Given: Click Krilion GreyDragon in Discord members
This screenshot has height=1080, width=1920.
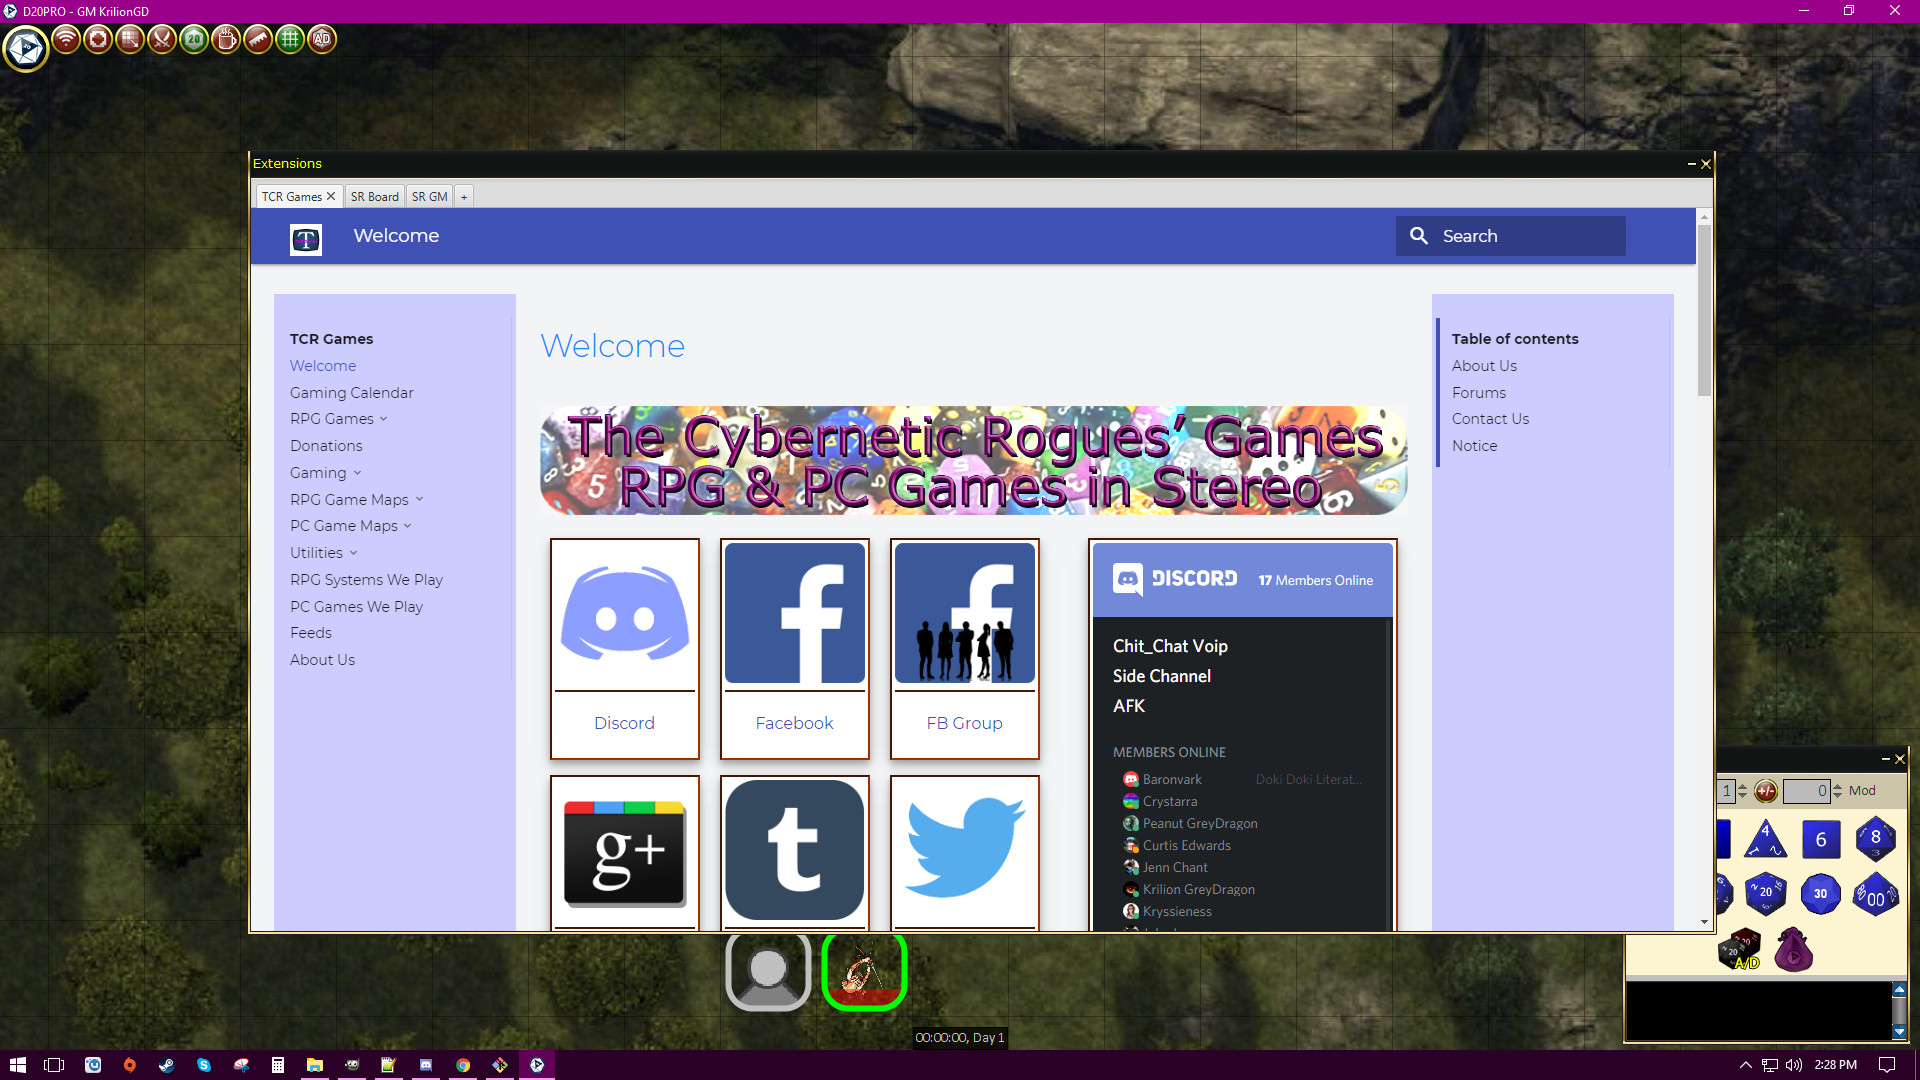Looking at the screenshot, I should coord(1198,890).
